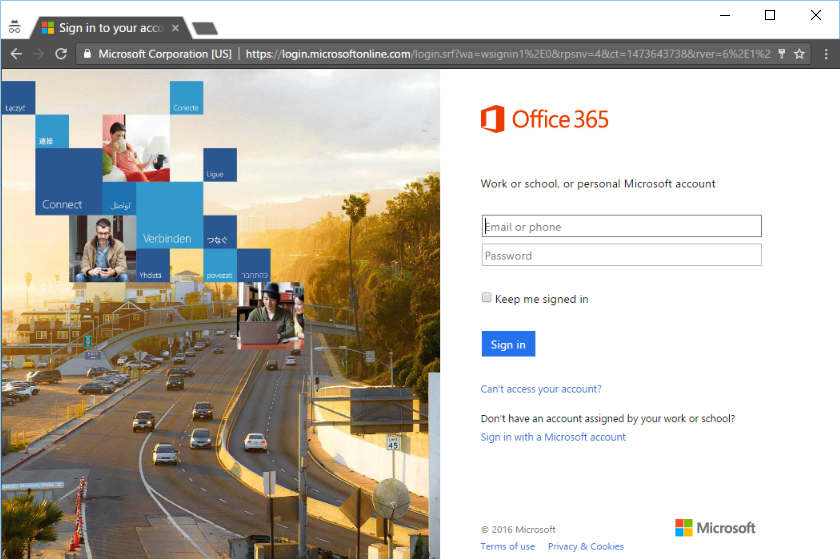Open Sign in with a Microsoft account link
The height and width of the screenshot is (559, 840).
click(553, 437)
